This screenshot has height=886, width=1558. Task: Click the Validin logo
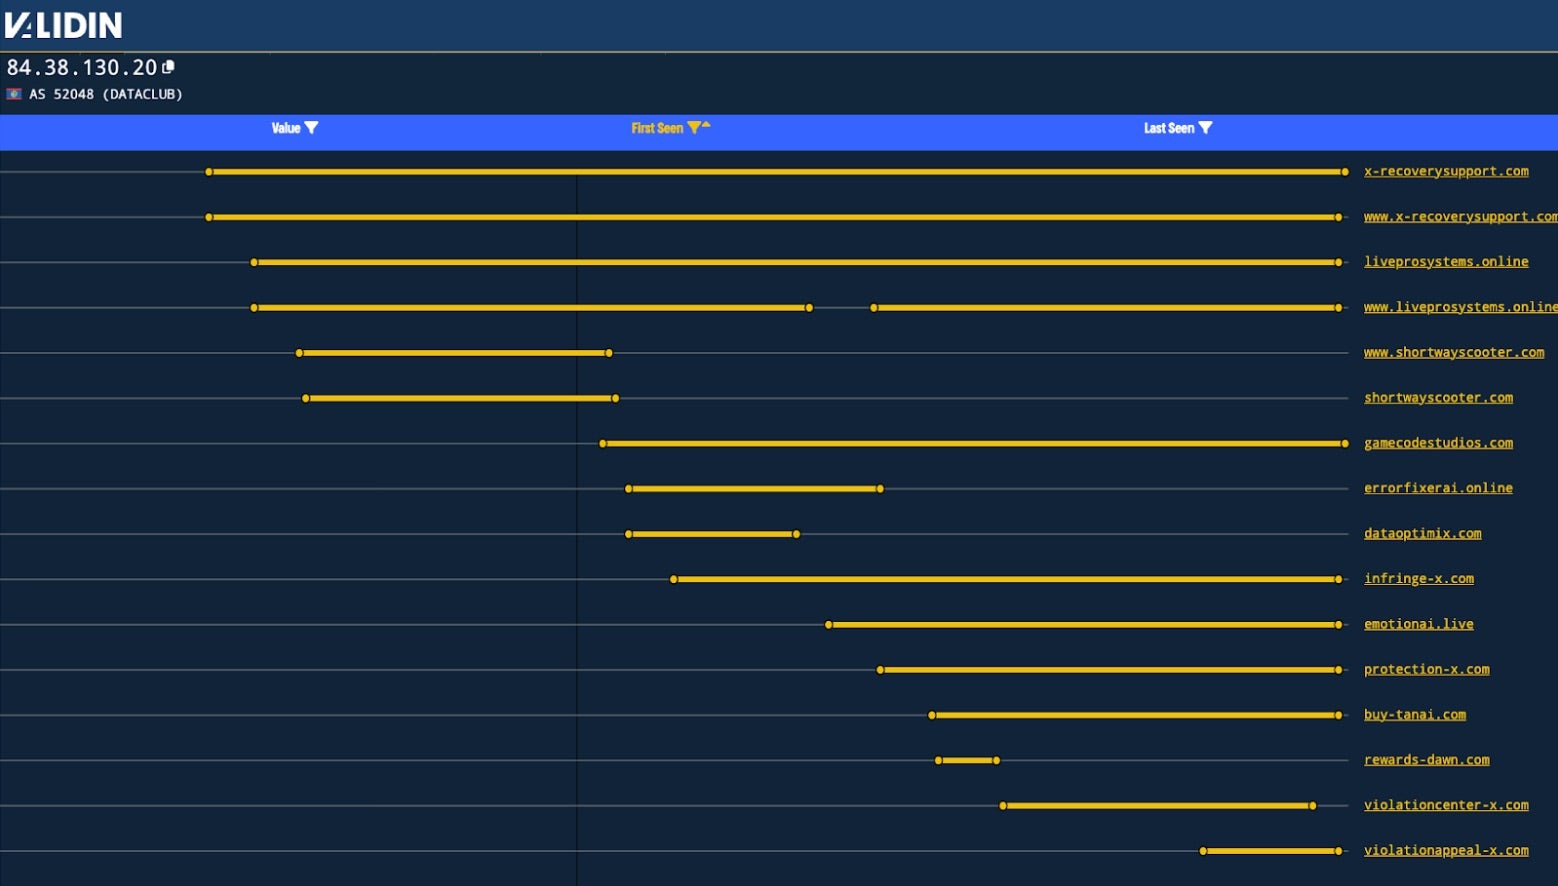tap(63, 25)
